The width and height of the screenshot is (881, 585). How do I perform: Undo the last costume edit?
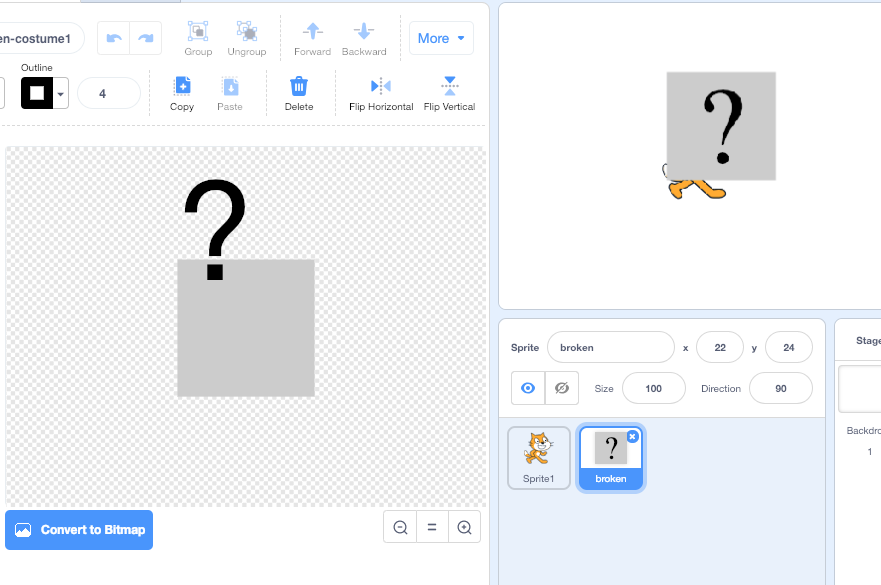113,38
